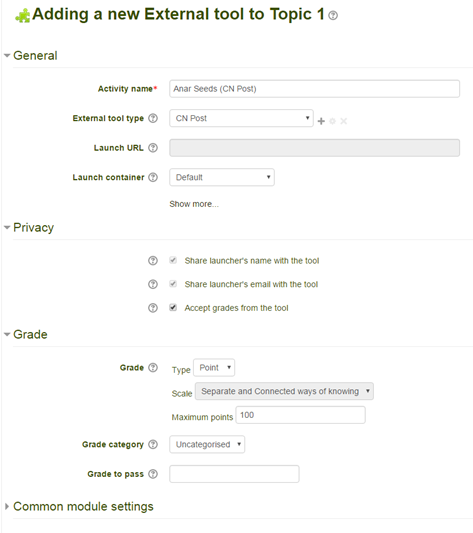The height and width of the screenshot is (533, 473).
Task: Click the Maximum points input field
Action: click(x=301, y=415)
